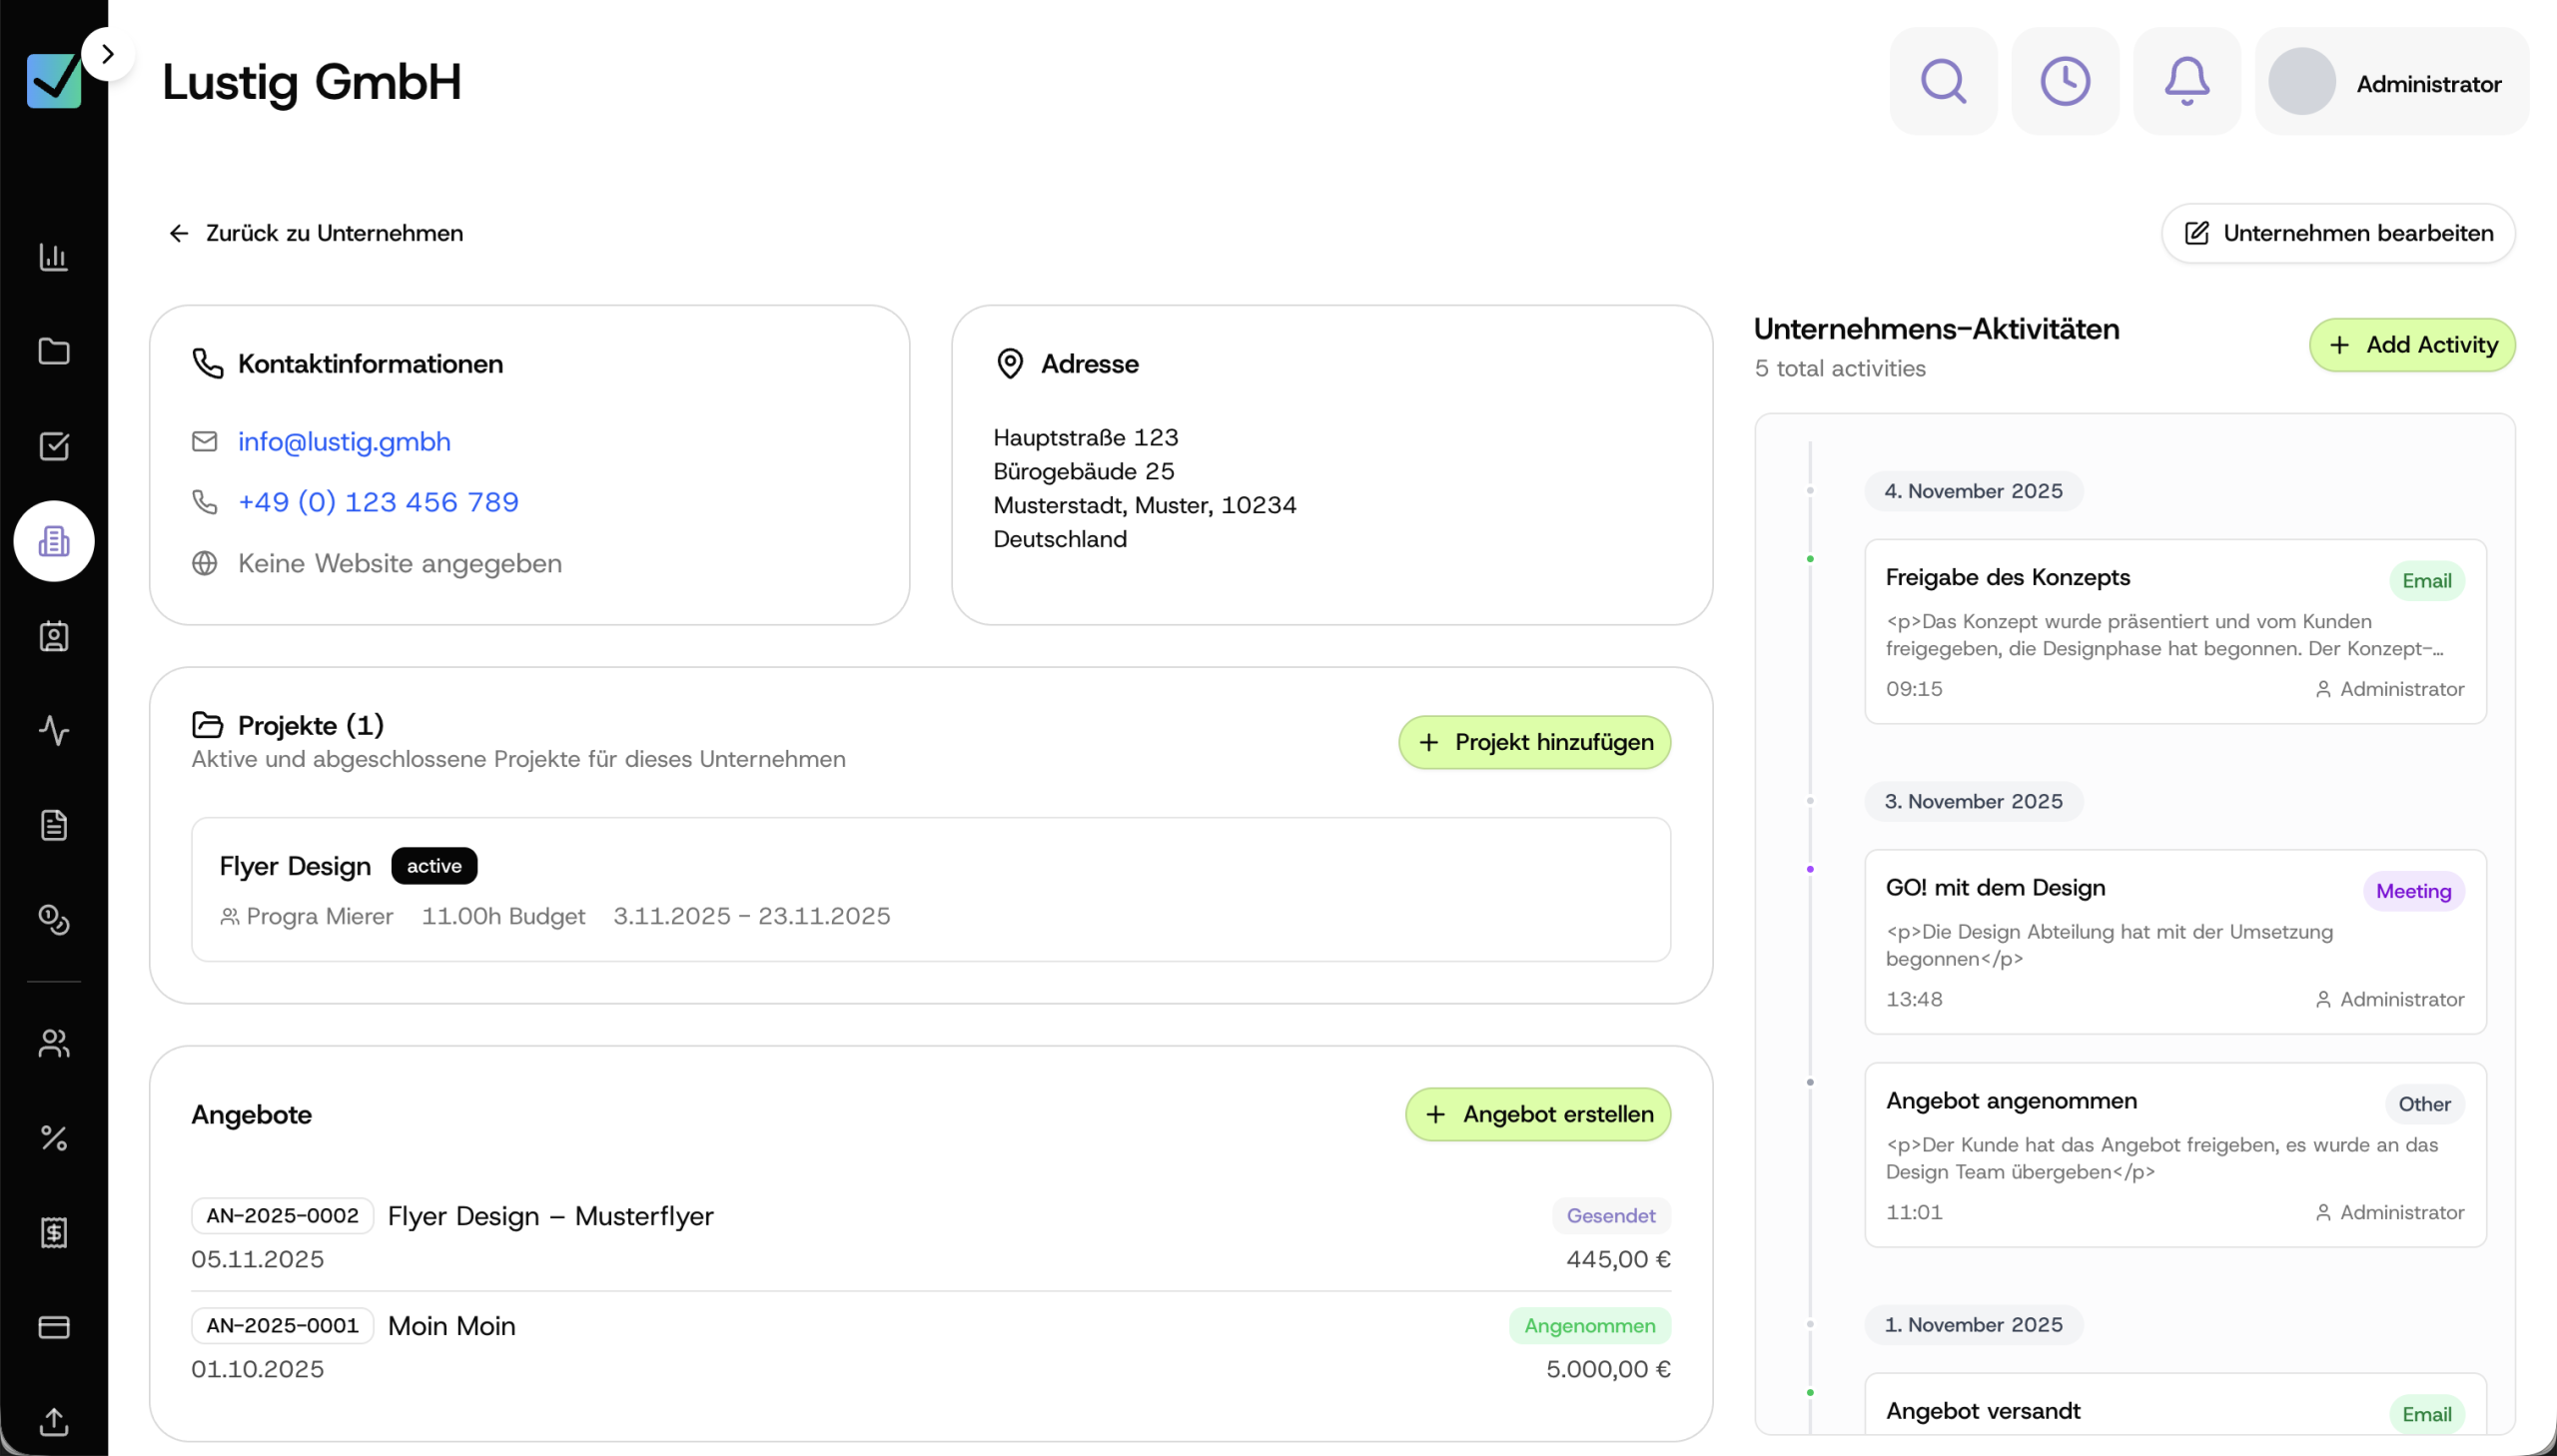This screenshot has height=1456, width=2557.
Task: Open contacts badge sidebar icon
Action: (x=54, y=636)
